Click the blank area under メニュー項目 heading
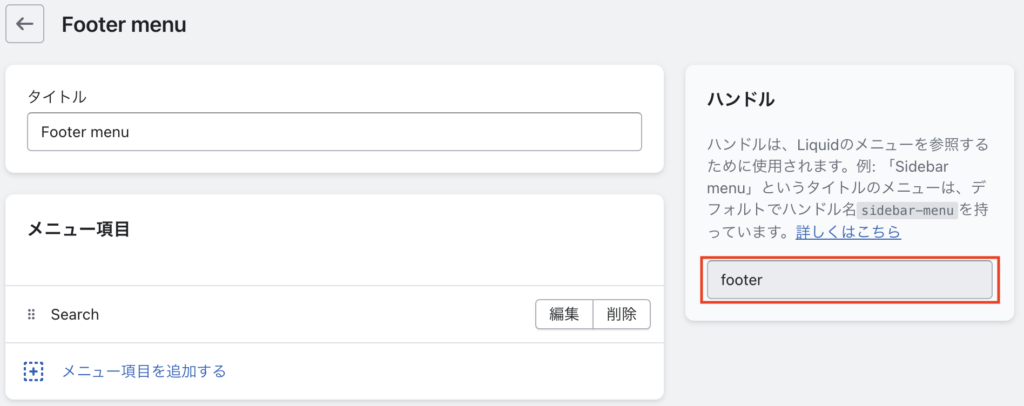This screenshot has width=1024, height=406. click(x=334, y=264)
